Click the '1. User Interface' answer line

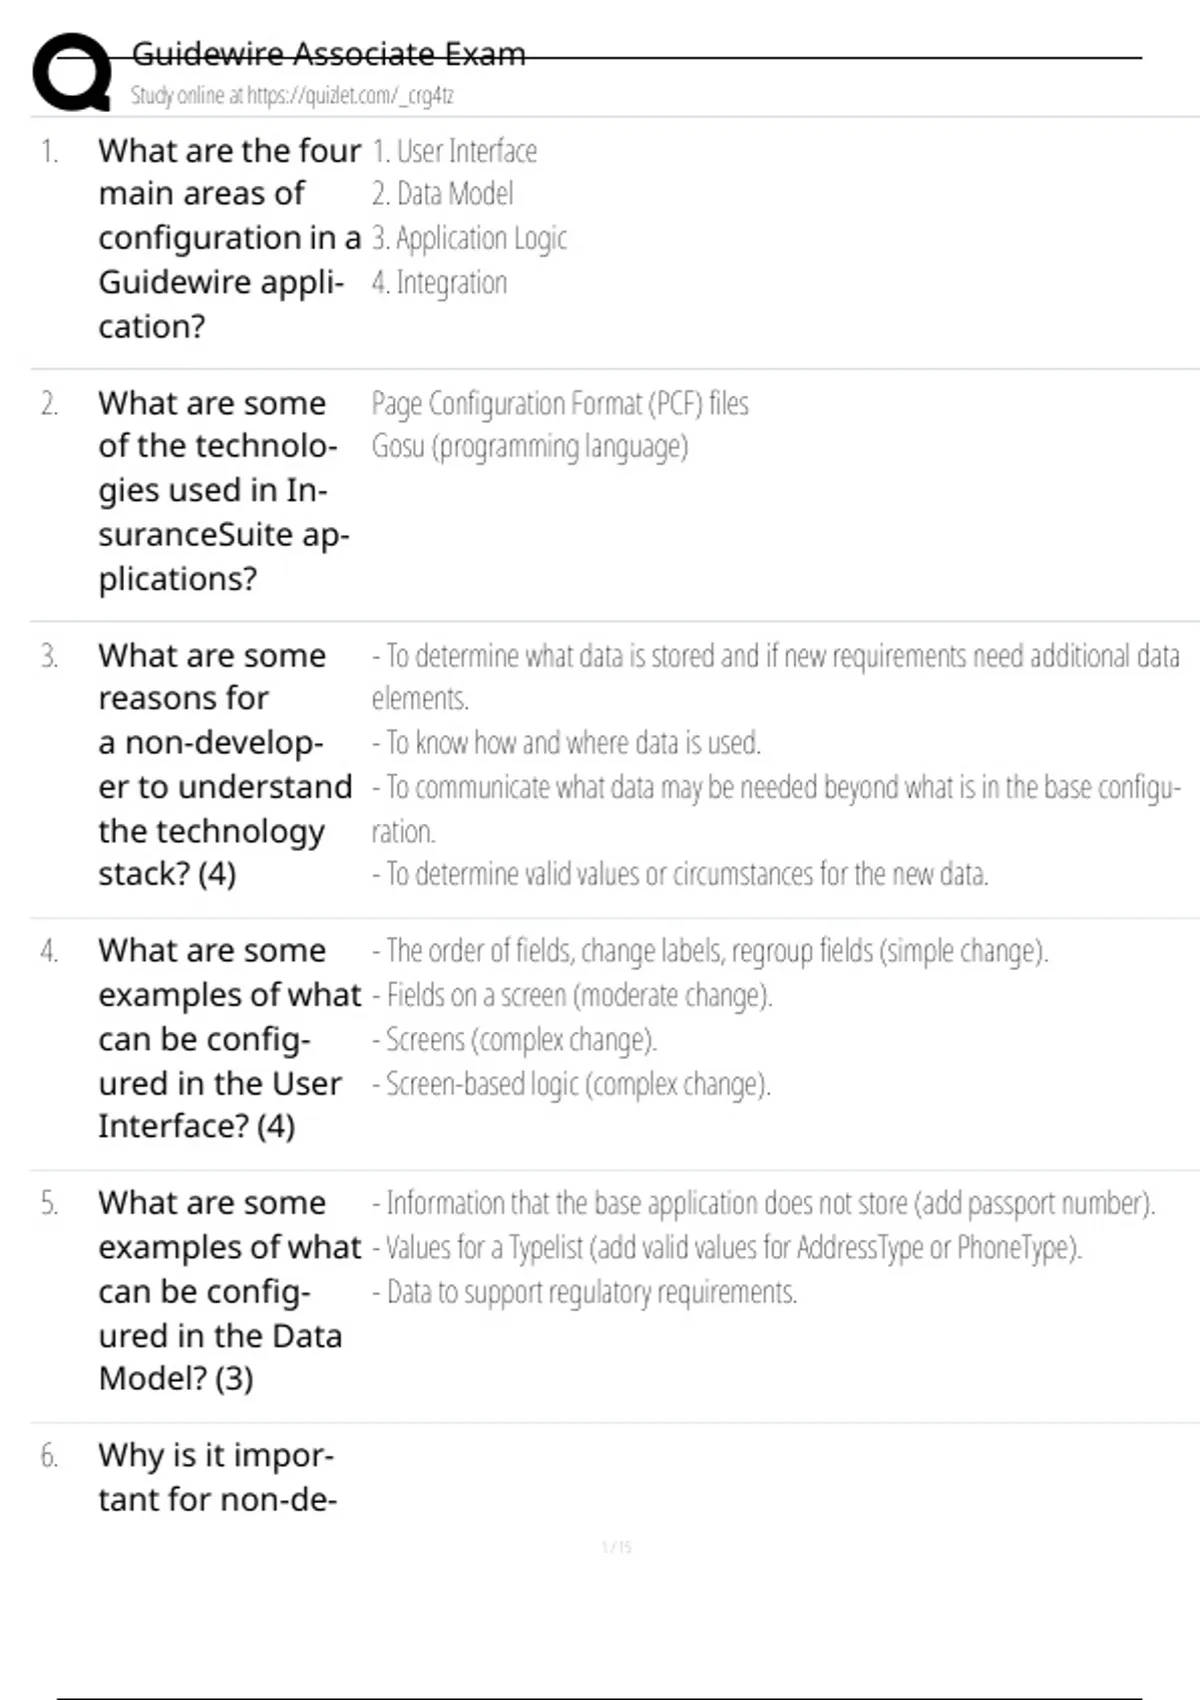pos(455,151)
